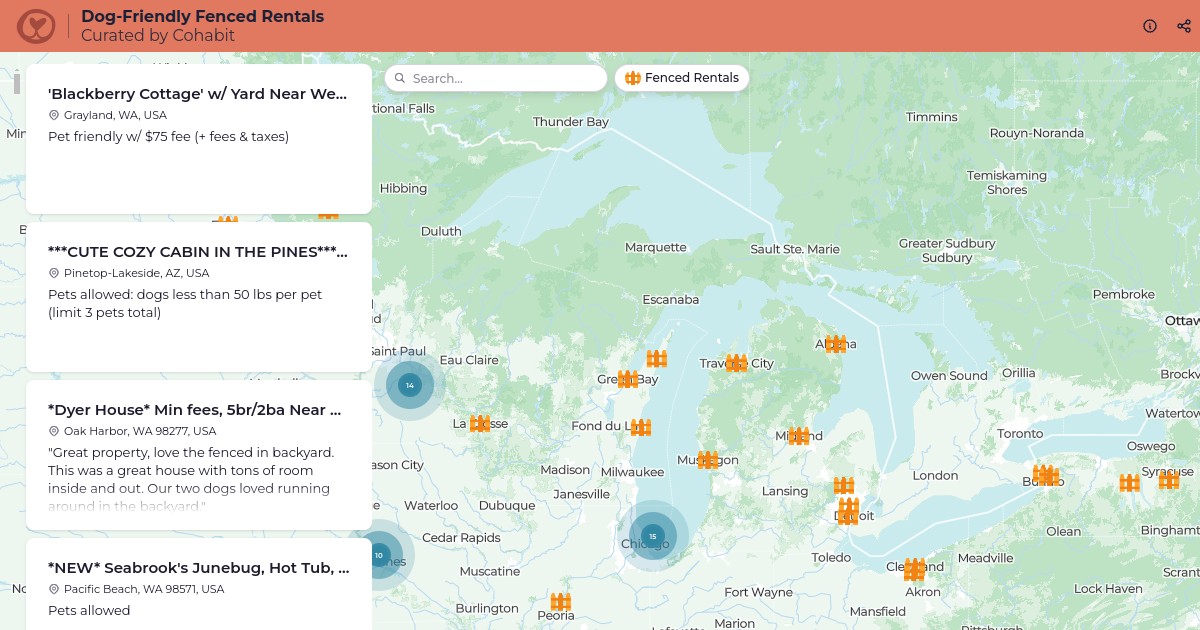
Task: Open the fence marker on Syracuse
Action: 1169,481
